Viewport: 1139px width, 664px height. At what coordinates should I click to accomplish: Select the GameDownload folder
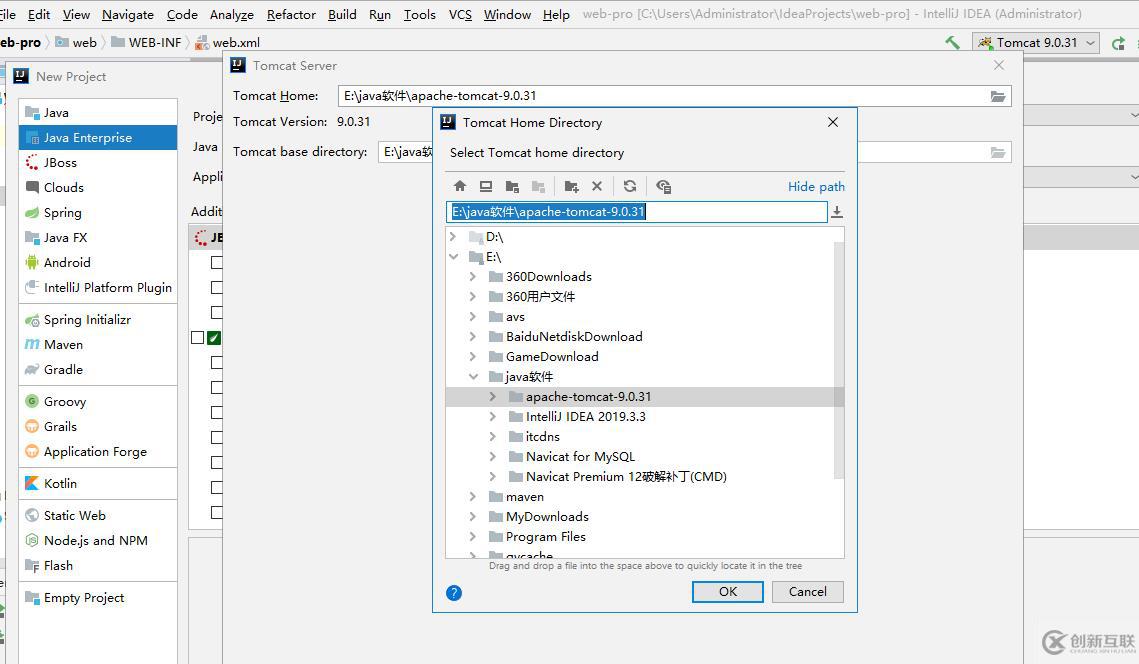[552, 357]
